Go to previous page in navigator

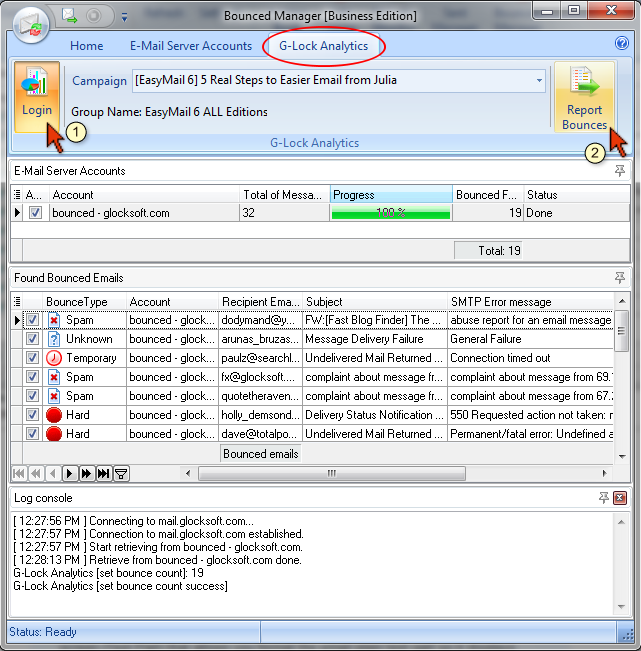click(x=36, y=473)
